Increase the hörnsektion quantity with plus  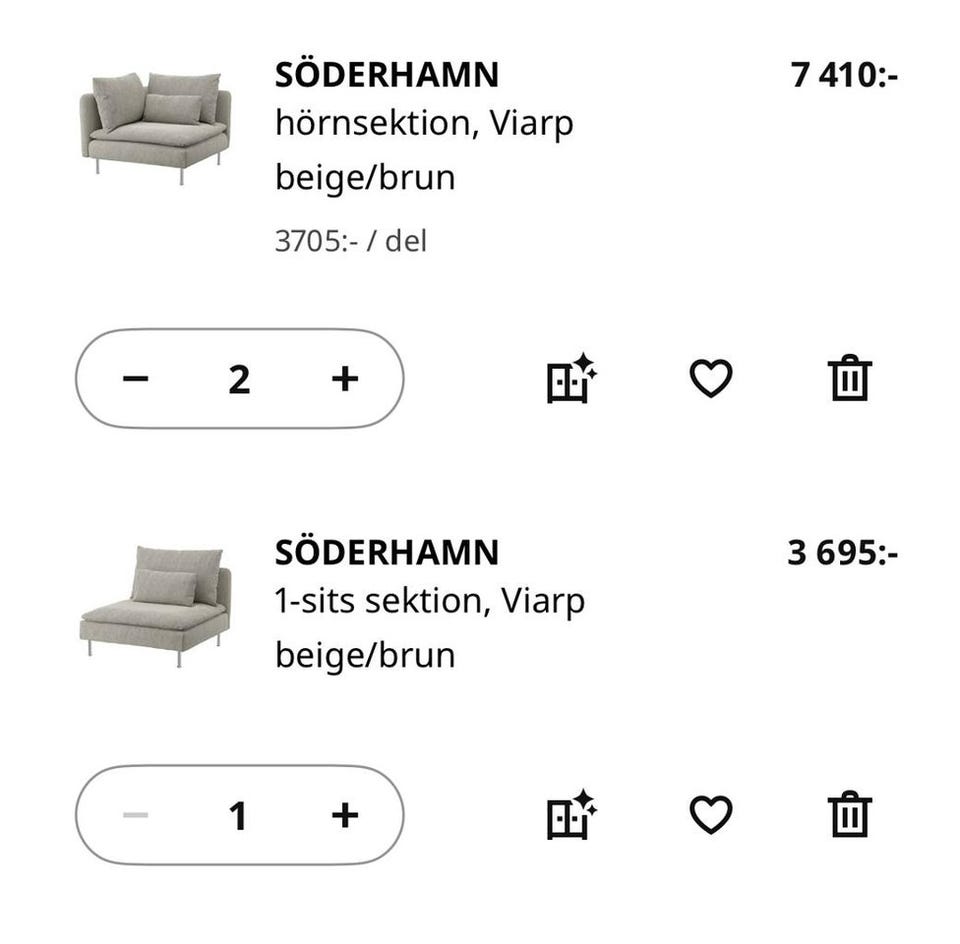tap(345, 379)
